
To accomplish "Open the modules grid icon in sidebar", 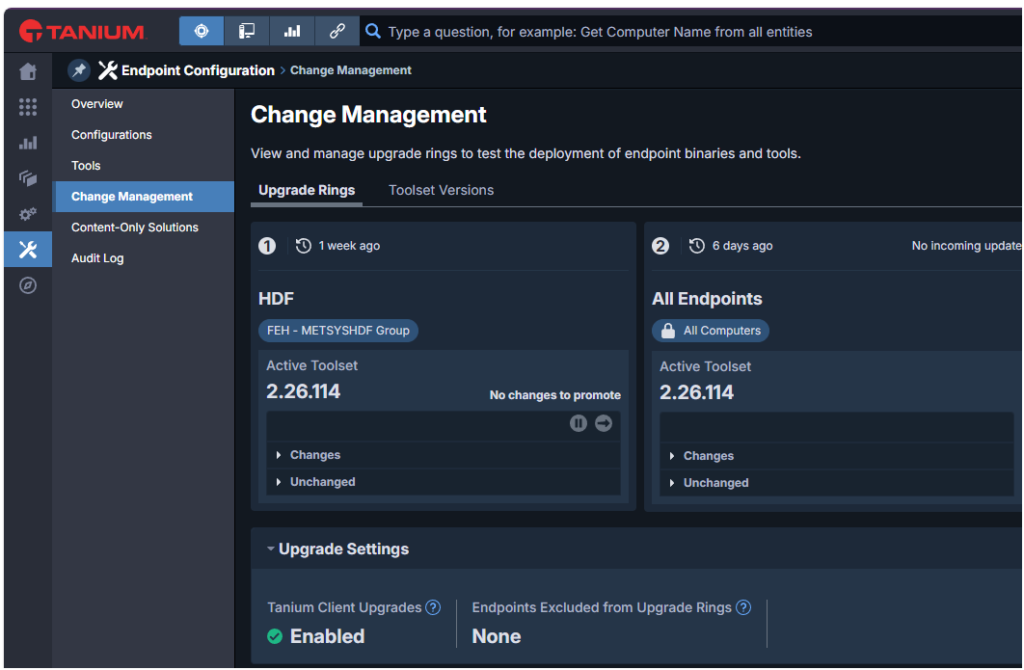I will coord(28,107).
